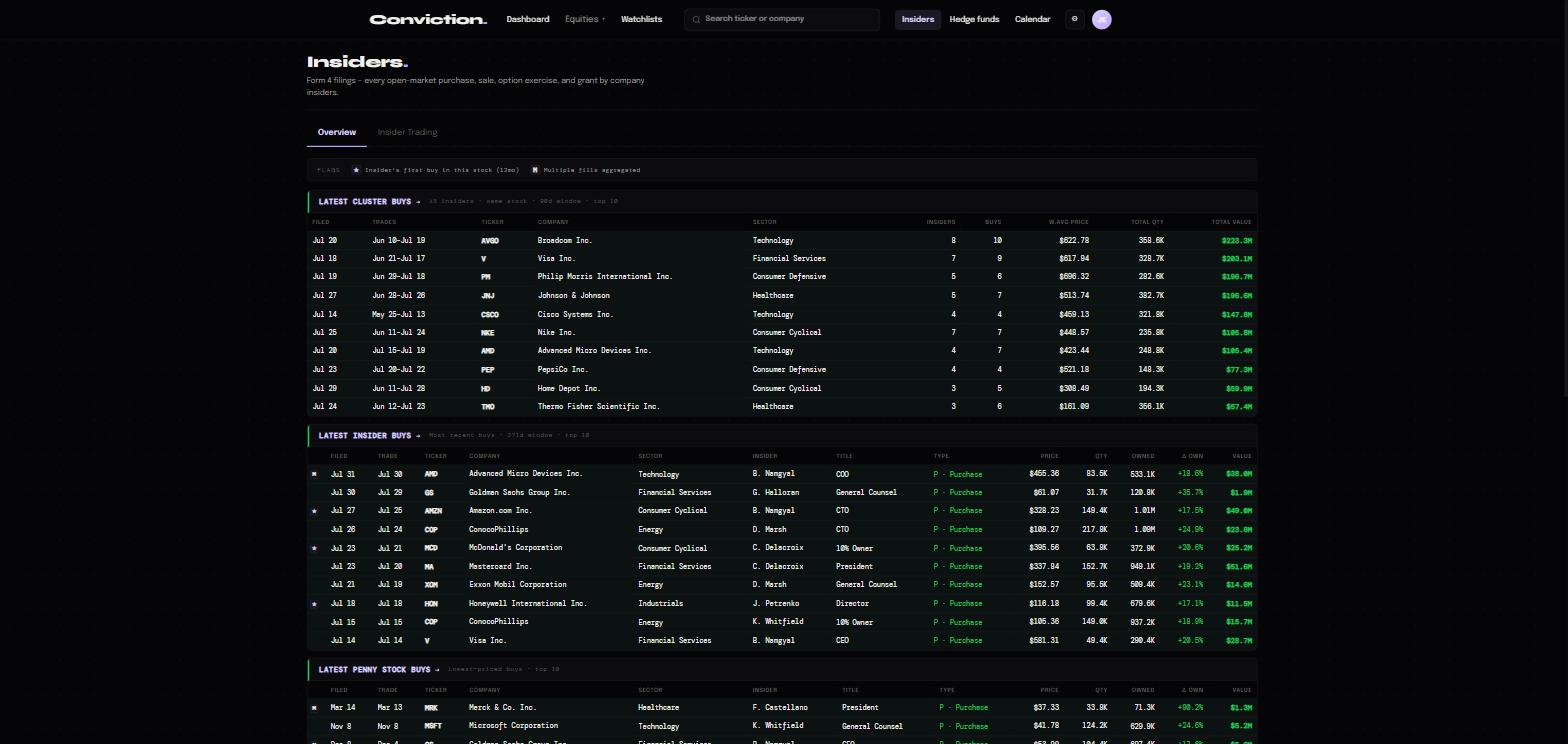The height and width of the screenshot is (744, 1568).
Task: Click Nike Inc. company name
Action: (x=556, y=333)
